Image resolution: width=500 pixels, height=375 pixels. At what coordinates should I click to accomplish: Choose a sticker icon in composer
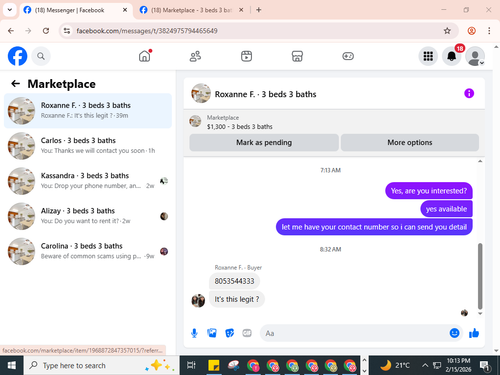point(229,333)
